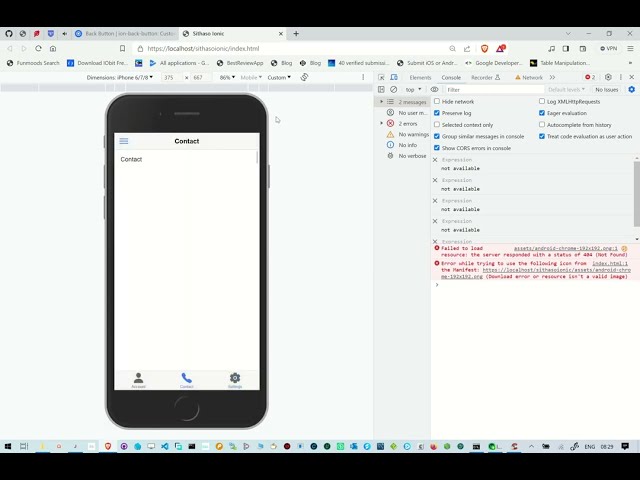Bookmark this page with the bookmark icon
This screenshot has height=480, width=640.
[122, 48]
